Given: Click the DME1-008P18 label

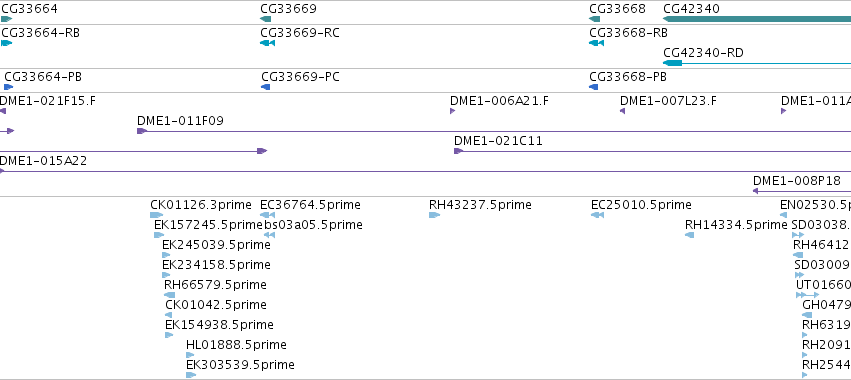Looking at the screenshot, I should [x=797, y=181].
